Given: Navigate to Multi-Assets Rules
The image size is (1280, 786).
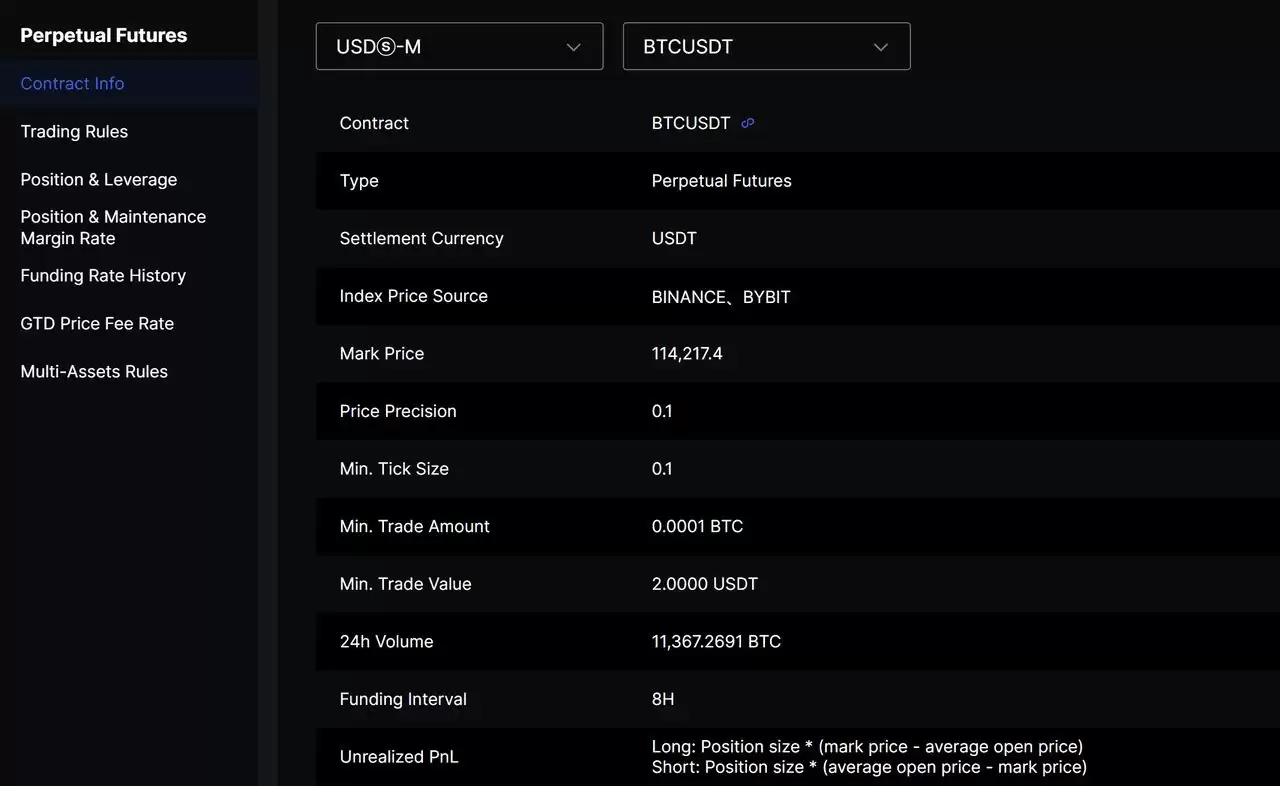Looking at the screenshot, I should [x=94, y=372].
